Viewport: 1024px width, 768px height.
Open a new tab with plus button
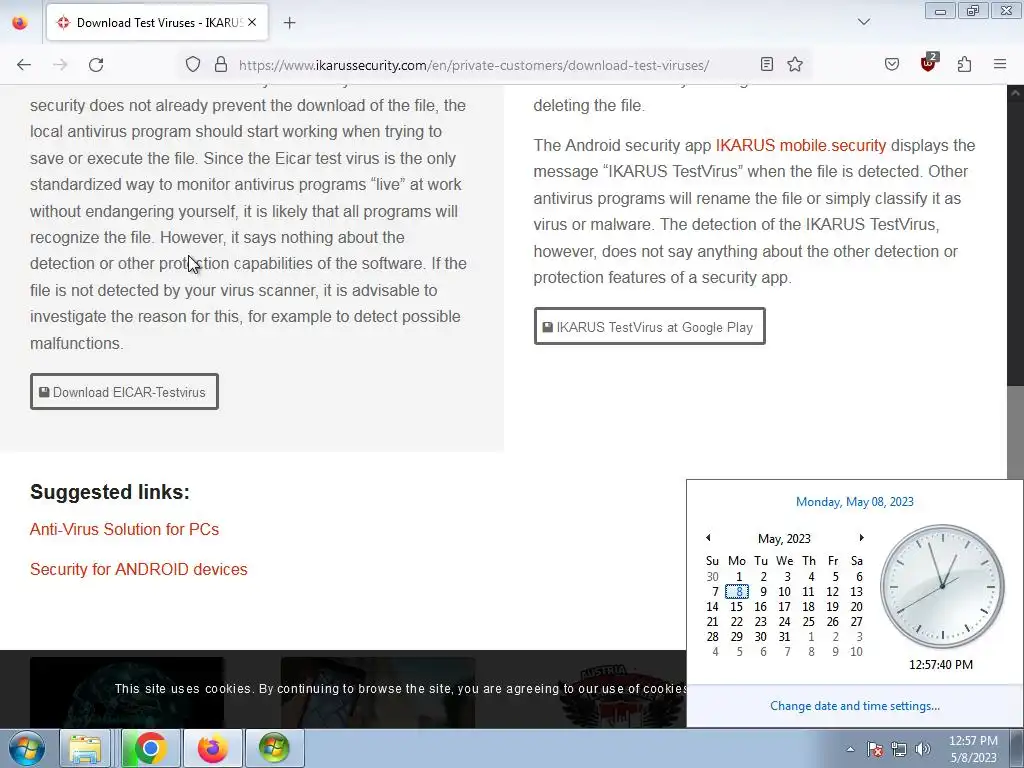pos(289,23)
